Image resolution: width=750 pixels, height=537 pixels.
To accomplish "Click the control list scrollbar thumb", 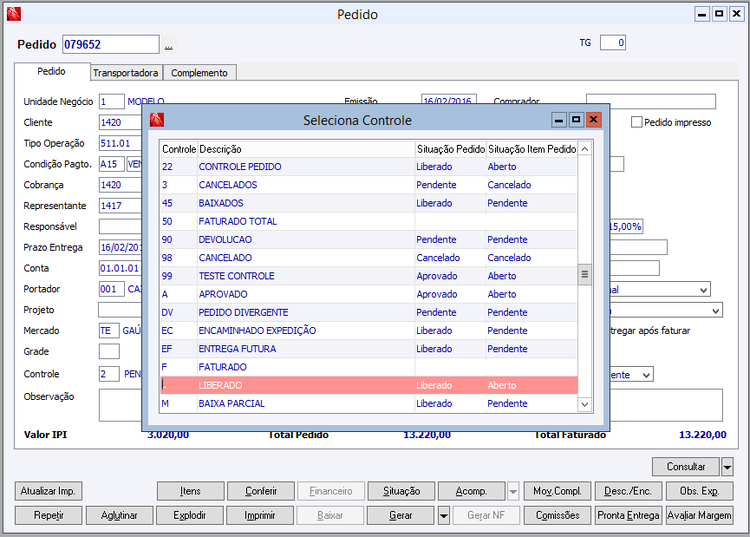I will (585, 274).
